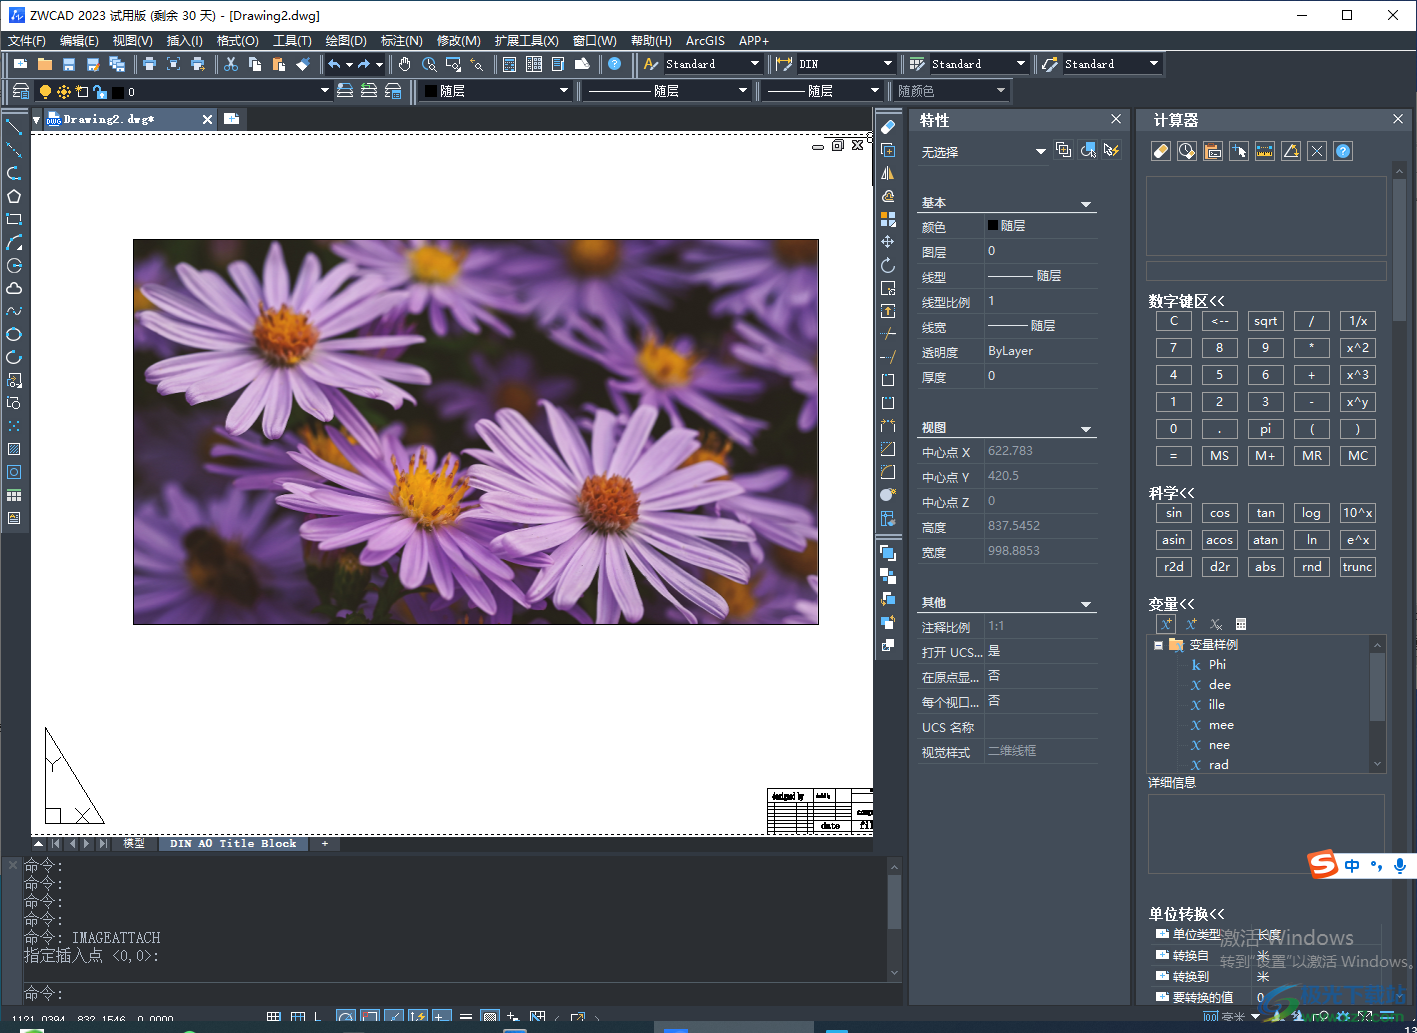Click the calculator Get Coordinates icon
Viewport: 1417px width, 1033px height.
1239,151
